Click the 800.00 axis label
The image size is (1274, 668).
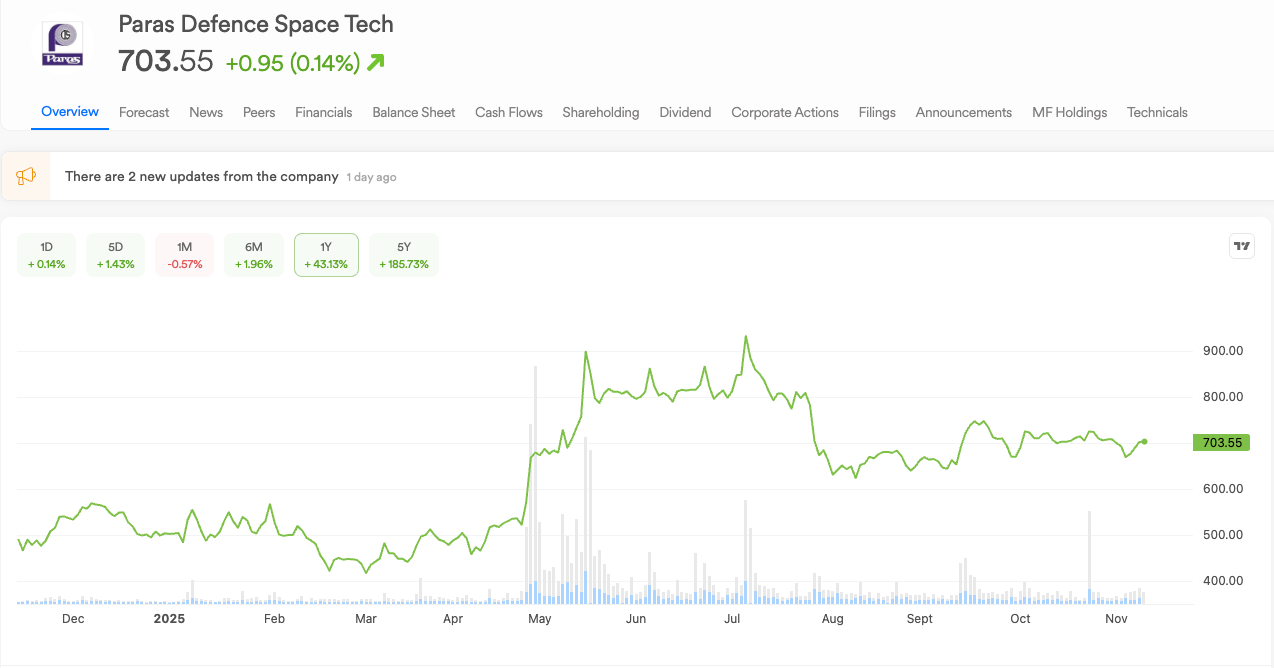tap(1222, 396)
